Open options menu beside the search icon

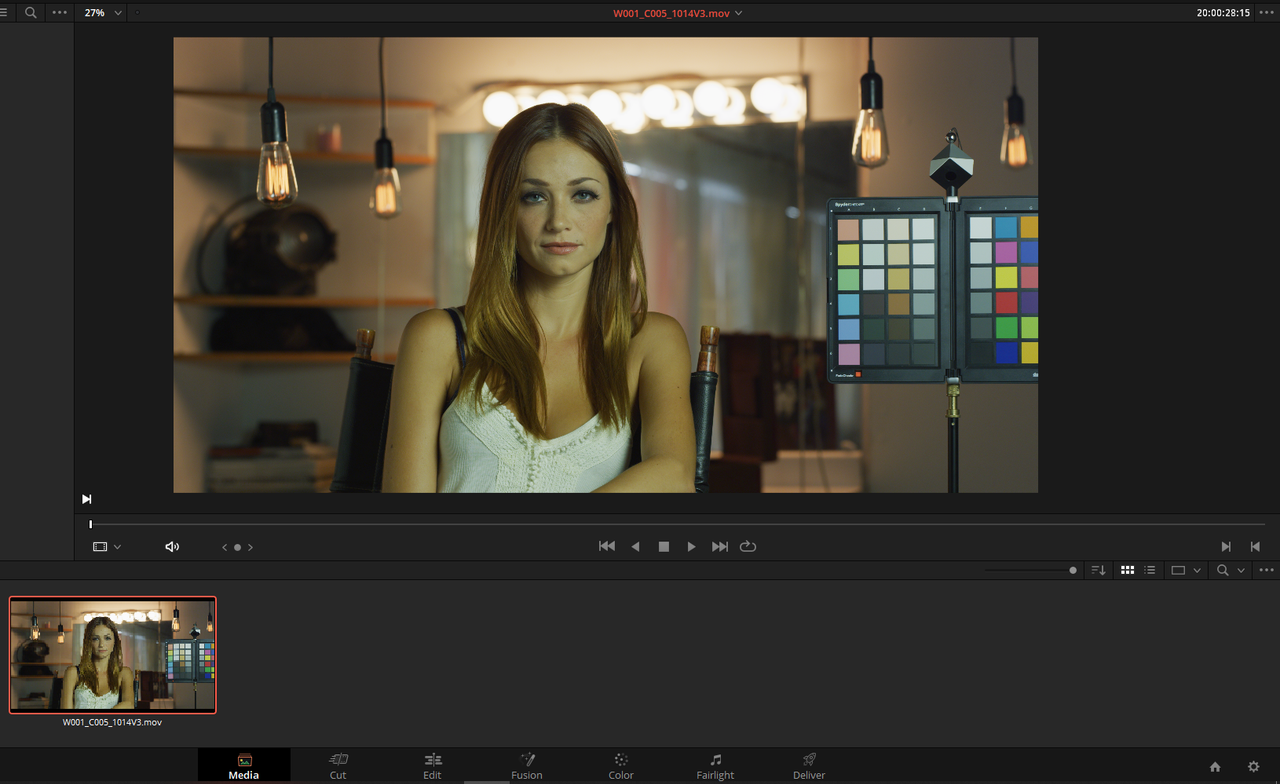pyautogui.click(x=60, y=13)
